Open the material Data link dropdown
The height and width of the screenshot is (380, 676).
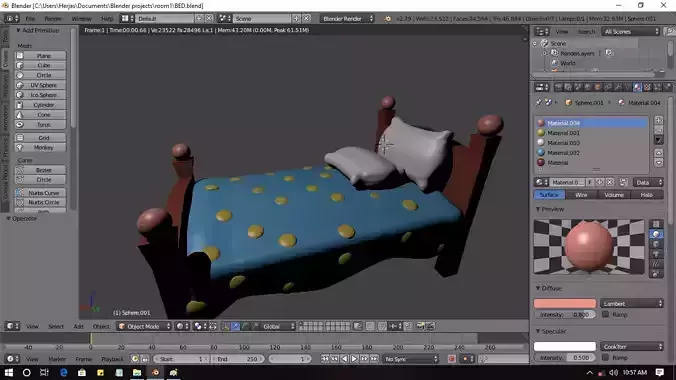648,182
